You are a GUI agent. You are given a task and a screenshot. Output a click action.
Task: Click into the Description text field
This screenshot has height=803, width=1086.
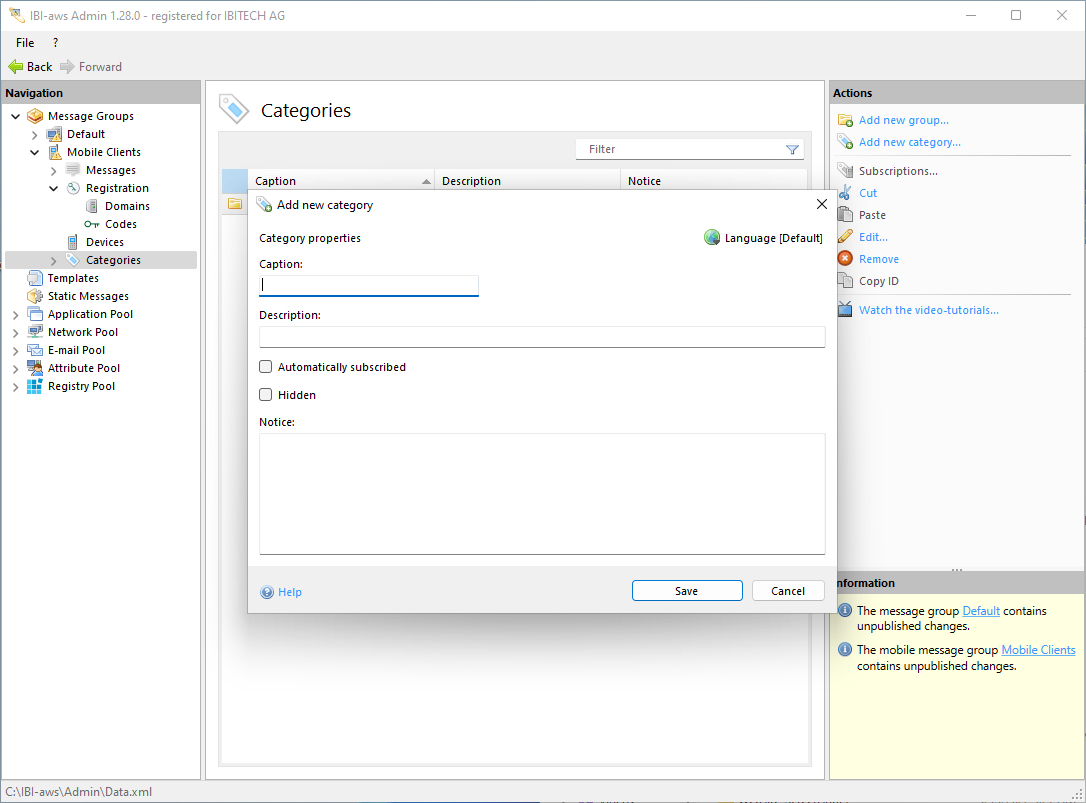pos(541,337)
